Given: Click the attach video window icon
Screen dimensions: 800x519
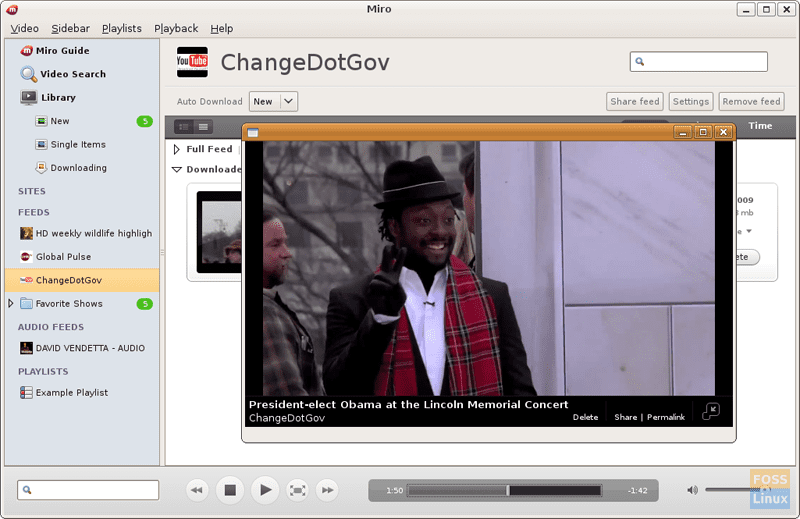Looking at the screenshot, I should click(711, 411).
